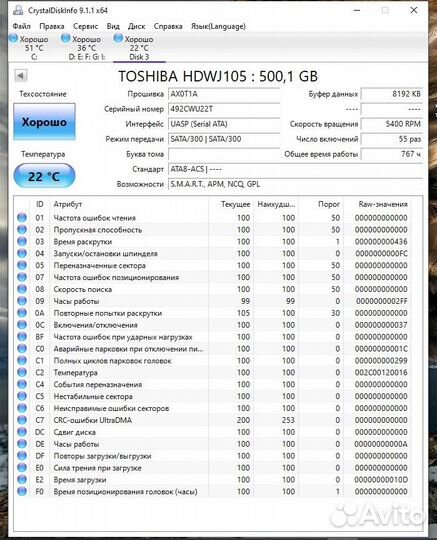437x540 pixels.
Task: Click status icon of attribute 07 Частота ошибок позиционирования
Action: [x=22, y=277]
